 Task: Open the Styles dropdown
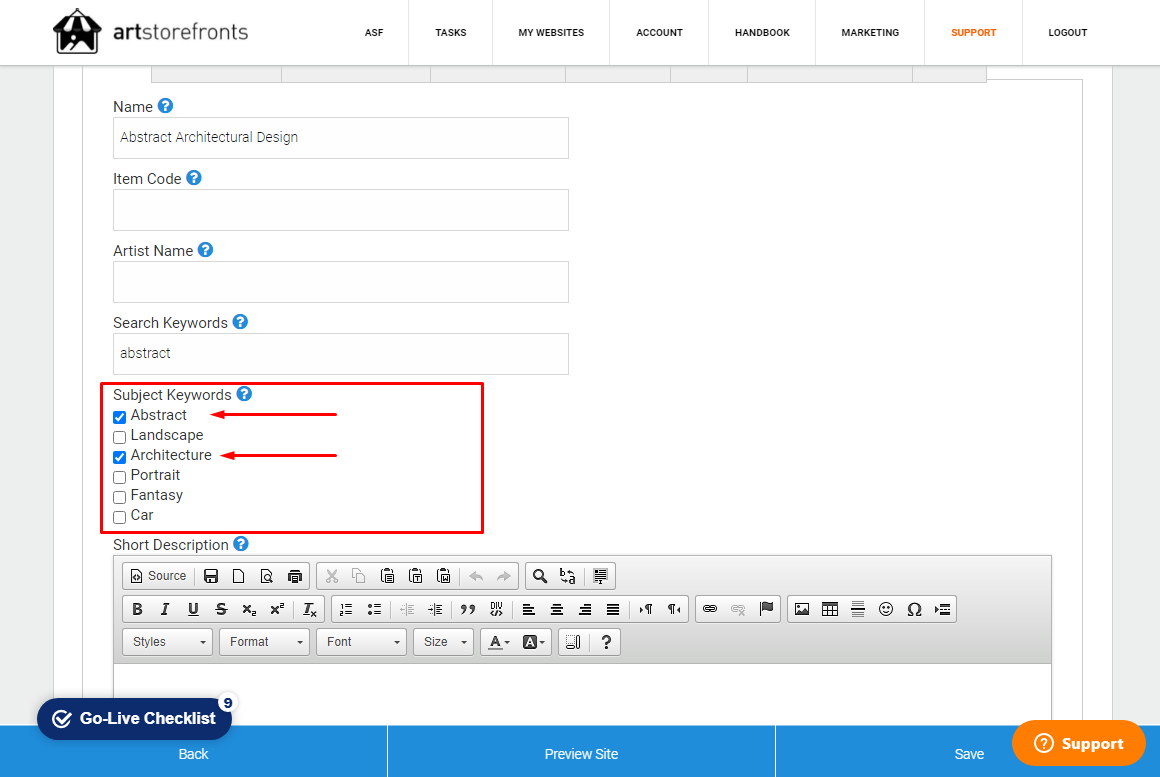[167, 642]
